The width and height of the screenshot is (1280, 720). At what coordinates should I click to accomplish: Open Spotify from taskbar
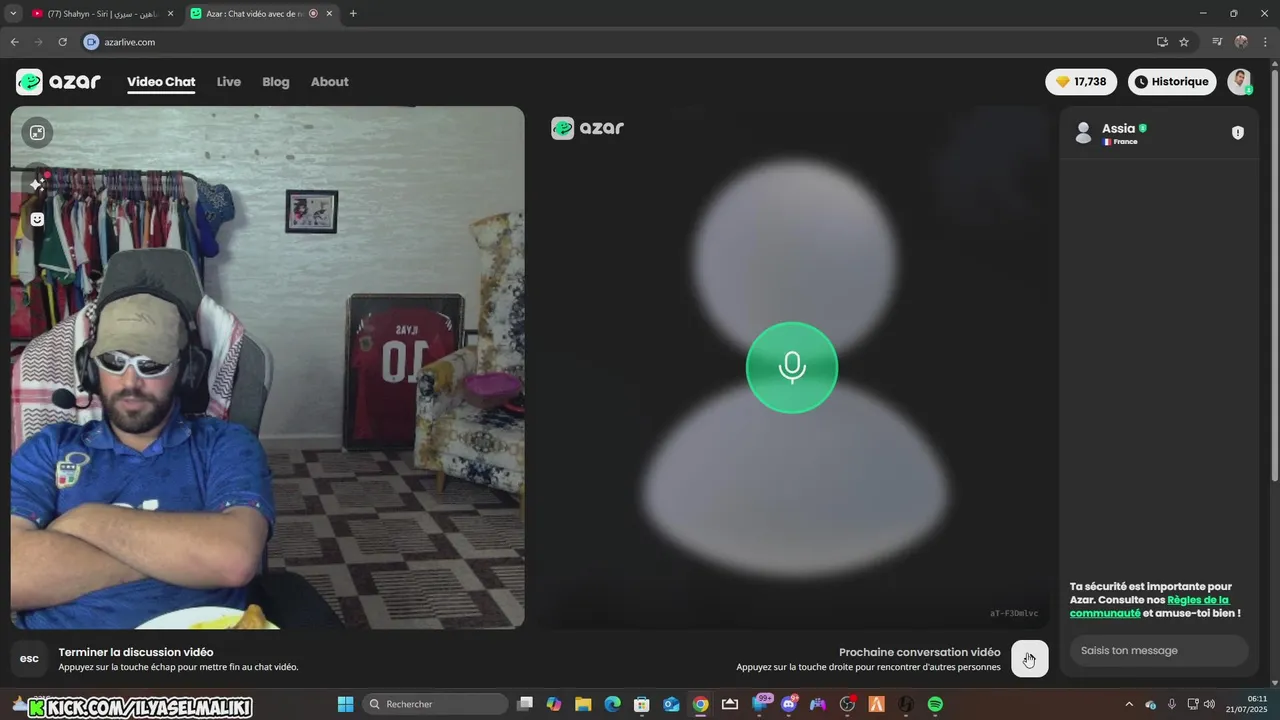935,704
